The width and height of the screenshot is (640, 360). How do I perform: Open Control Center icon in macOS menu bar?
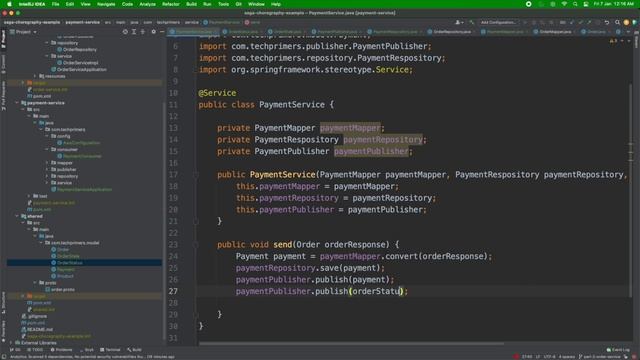(586, 4)
